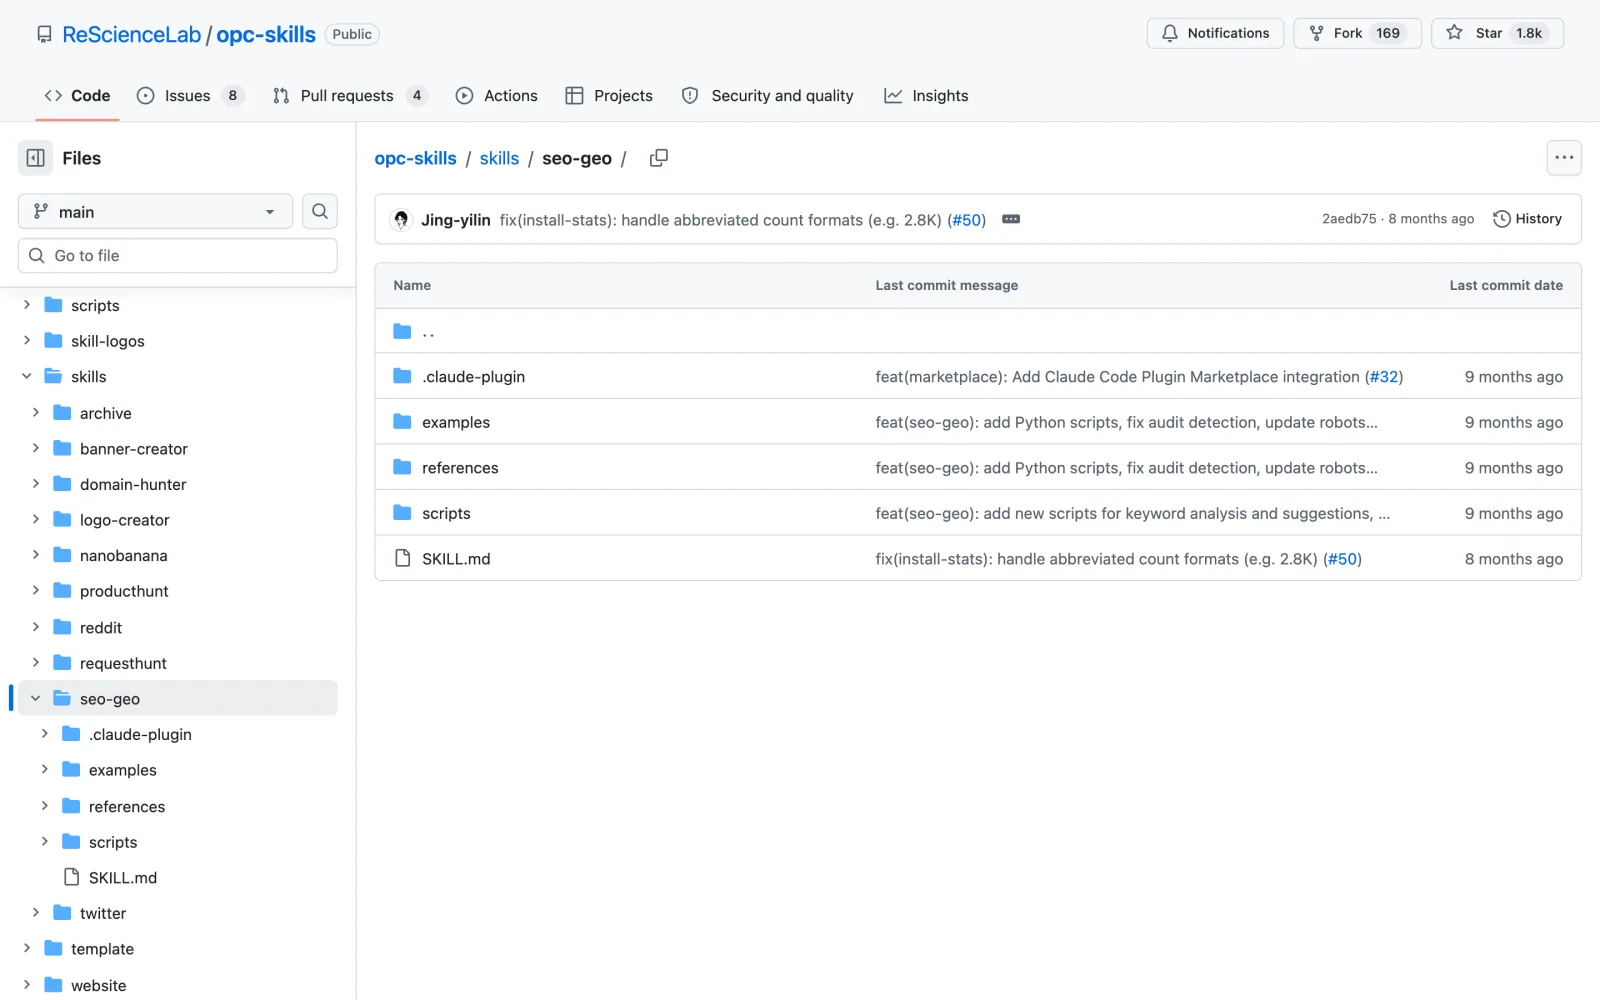Open the Projects tab
Image resolution: width=1600 pixels, height=1000 pixels.
pyautogui.click(x=609, y=96)
